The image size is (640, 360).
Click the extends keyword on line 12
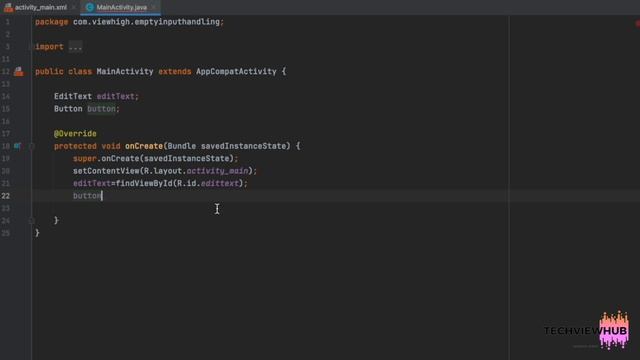tap(175, 71)
